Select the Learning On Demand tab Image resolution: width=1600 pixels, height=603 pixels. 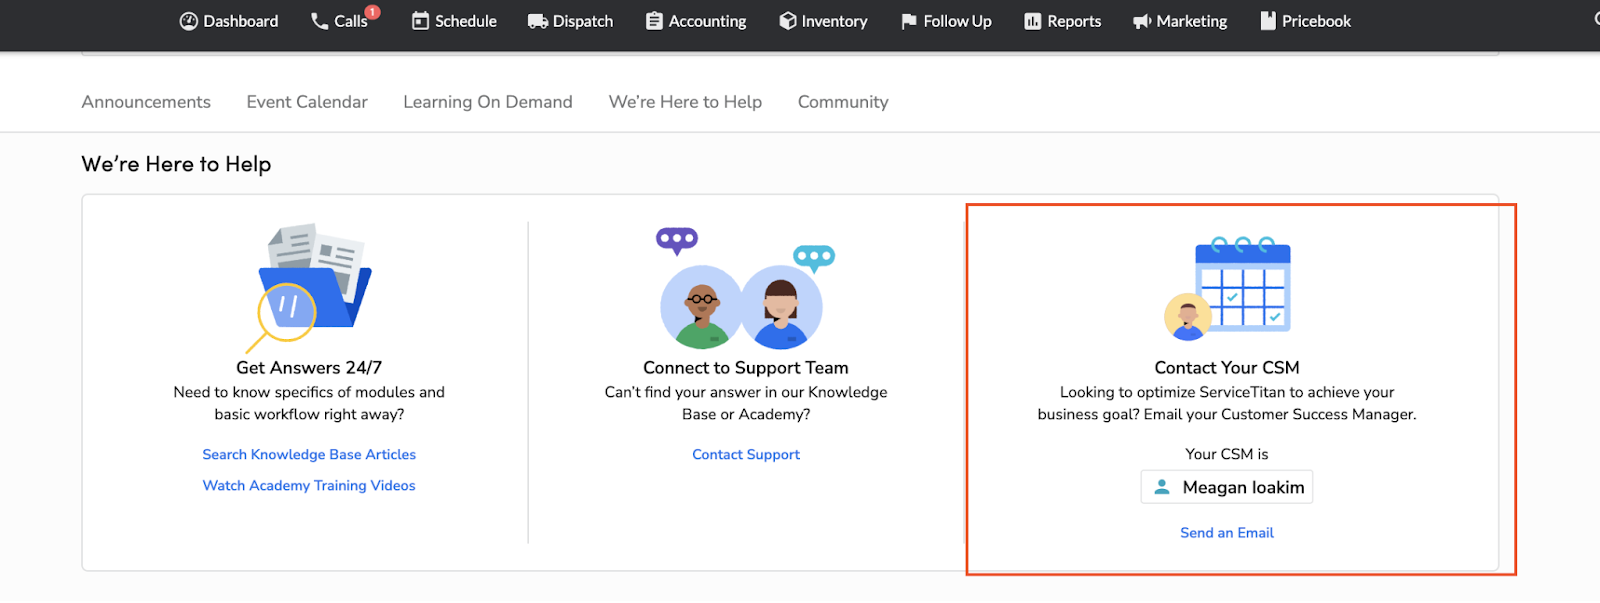click(x=488, y=102)
